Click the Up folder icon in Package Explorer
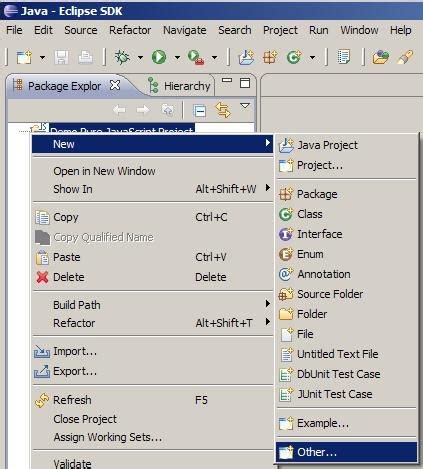423x469 pixels. (x=168, y=110)
